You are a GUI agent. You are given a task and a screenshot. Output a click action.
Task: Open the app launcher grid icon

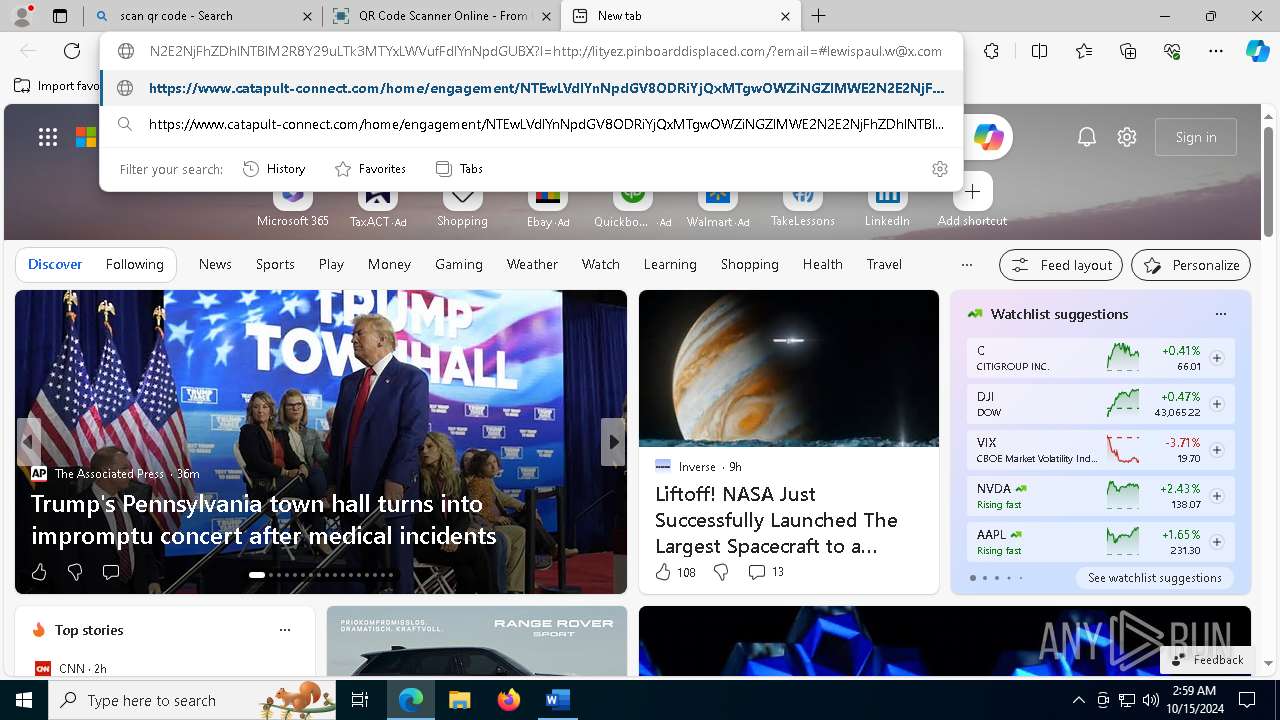coord(47,137)
